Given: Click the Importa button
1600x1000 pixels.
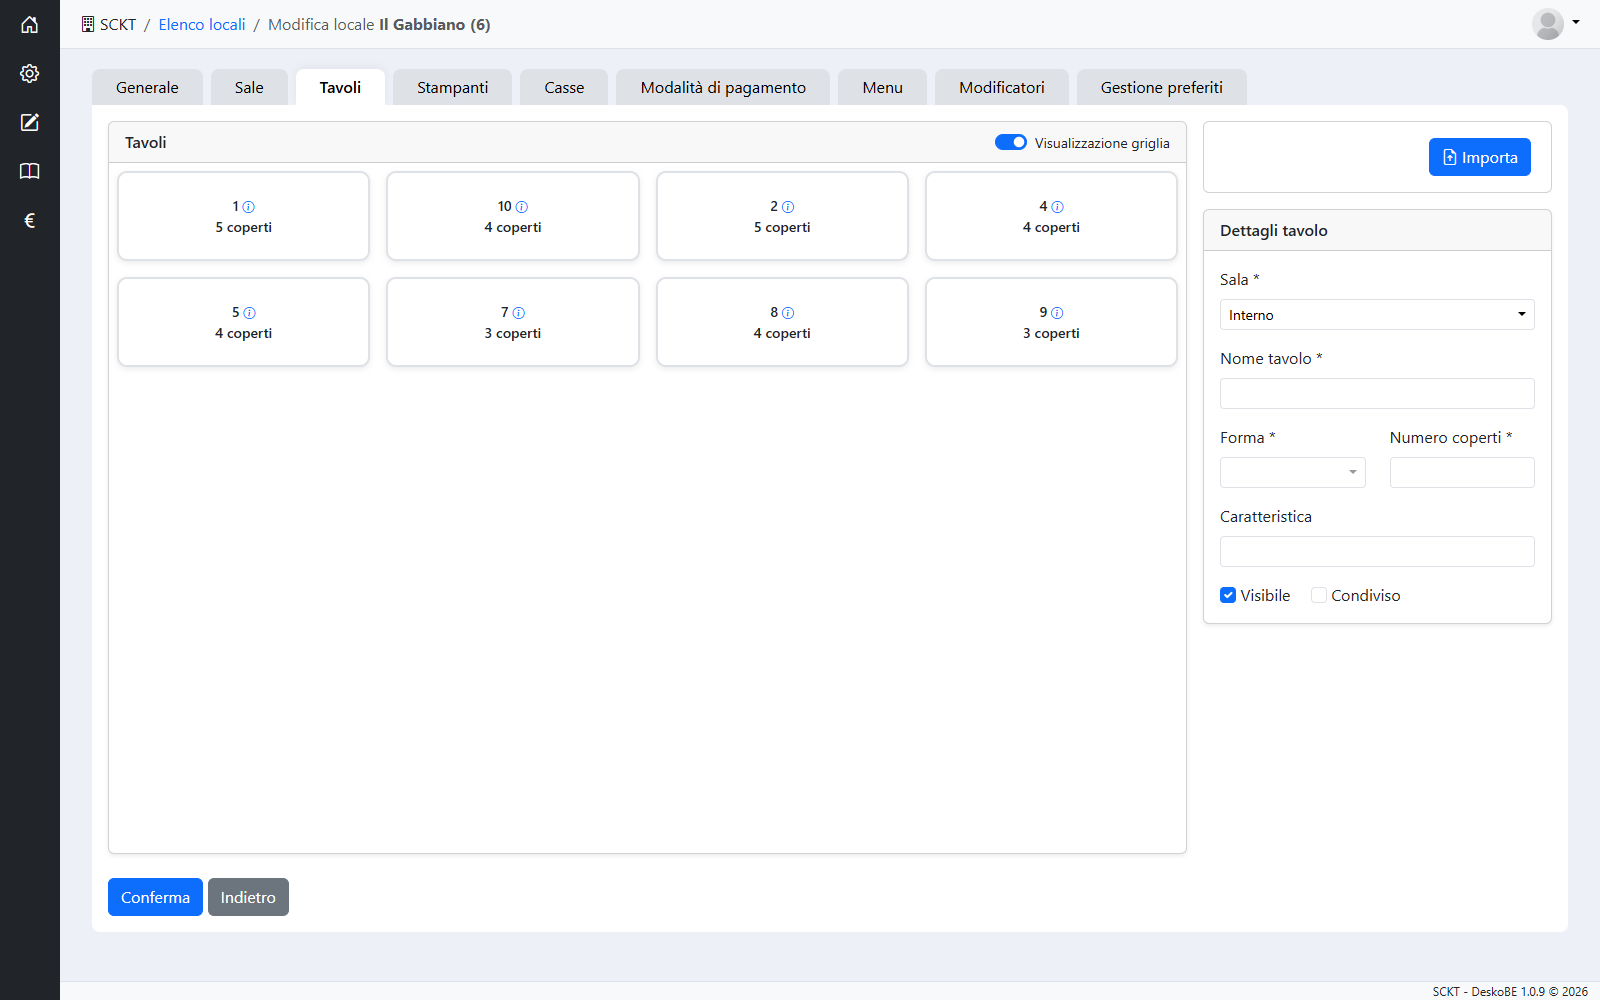Looking at the screenshot, I should [1480, 157].
